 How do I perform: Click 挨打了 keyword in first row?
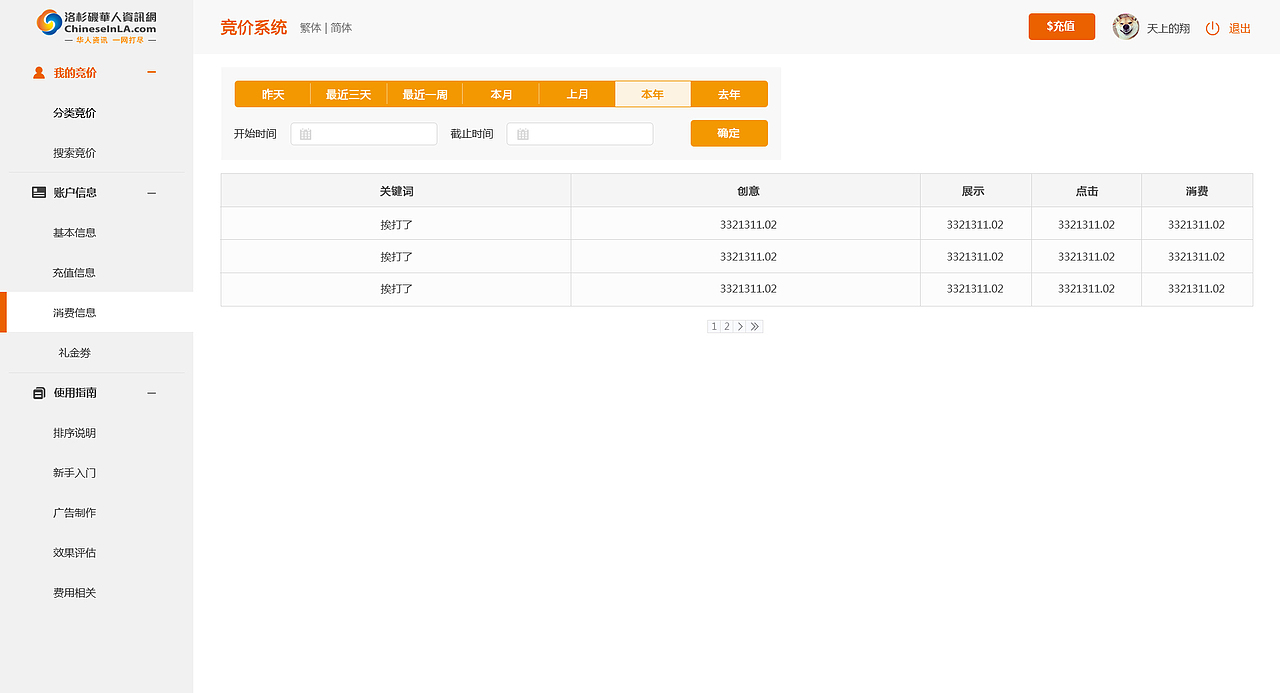pyautogui.click(x=396, y=225)
